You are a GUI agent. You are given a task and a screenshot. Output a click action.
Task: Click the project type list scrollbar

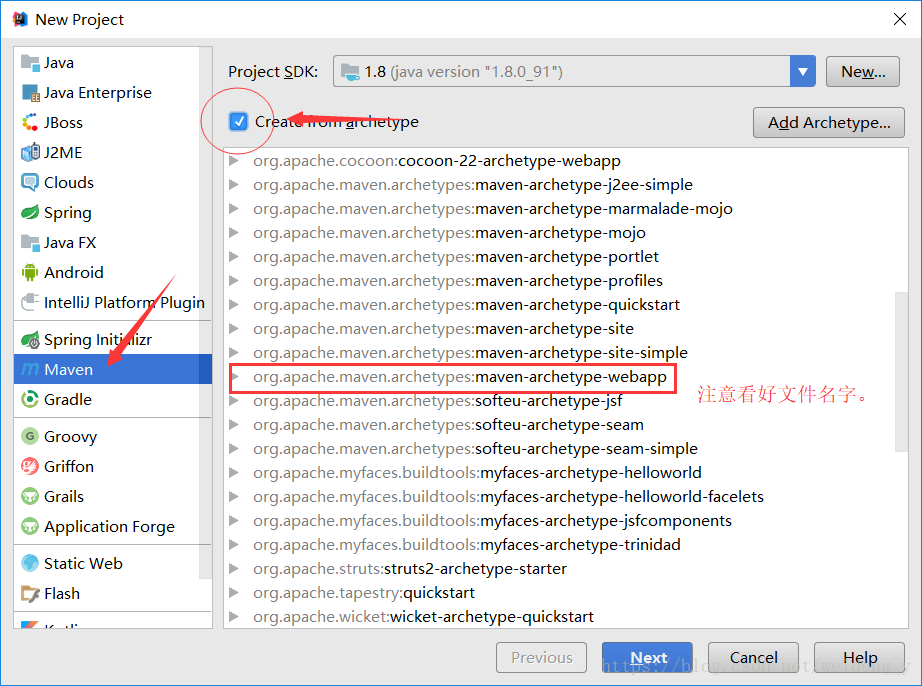205,312
